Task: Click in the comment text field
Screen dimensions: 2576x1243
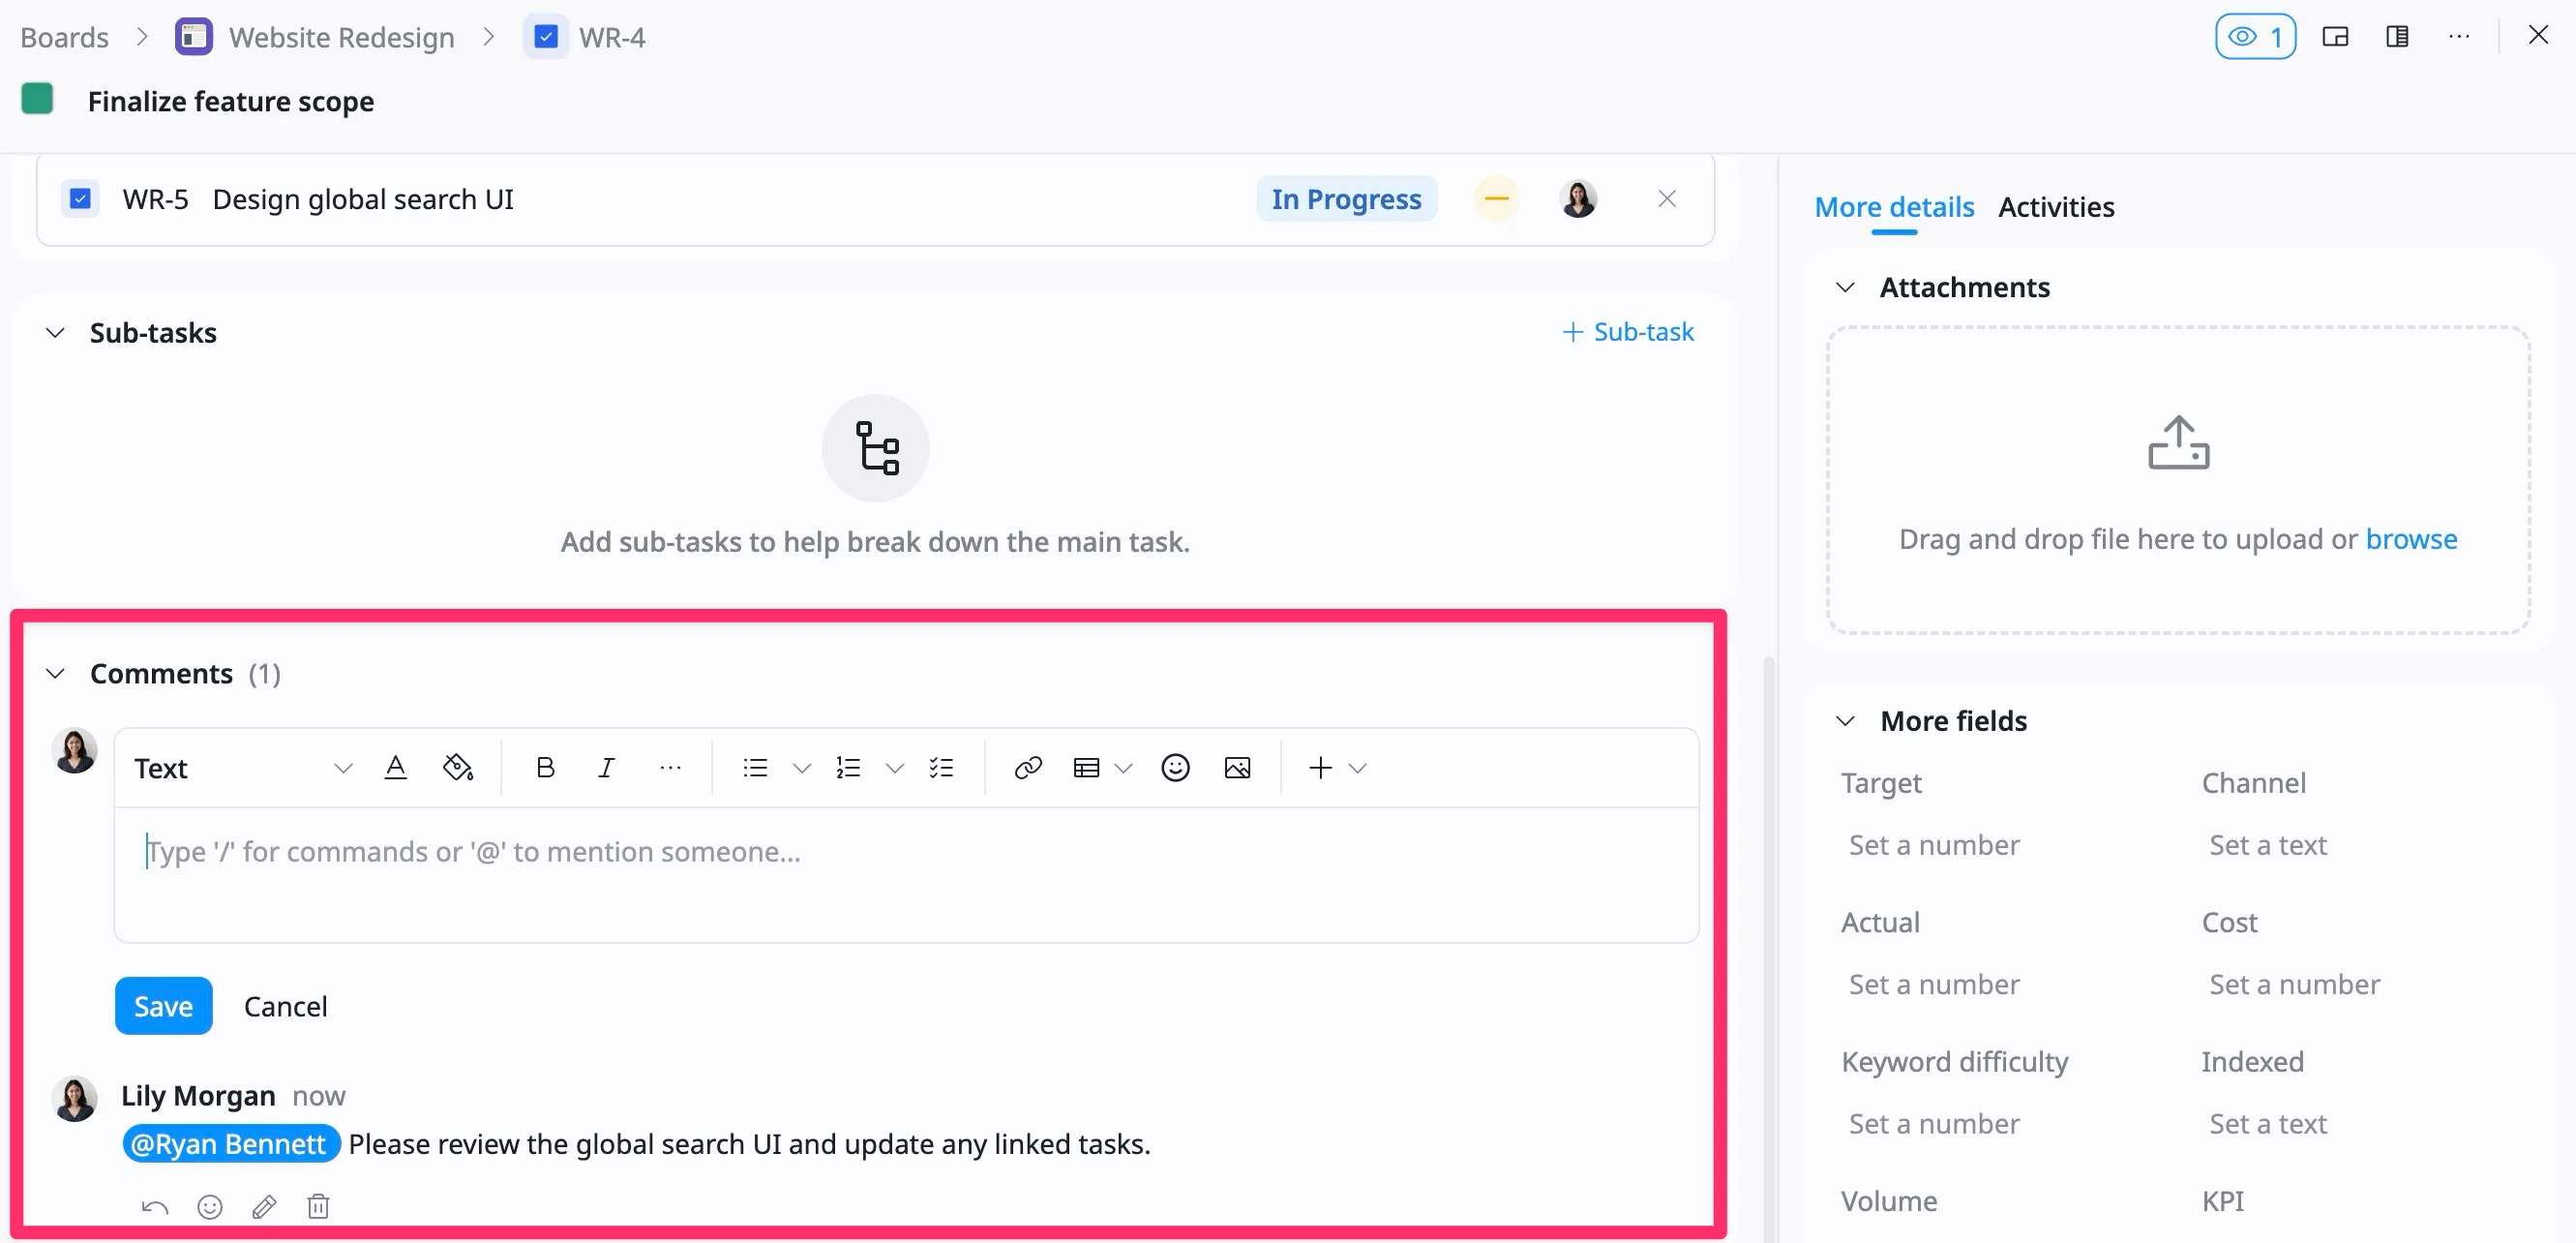Action: click(x=906, y=874)
